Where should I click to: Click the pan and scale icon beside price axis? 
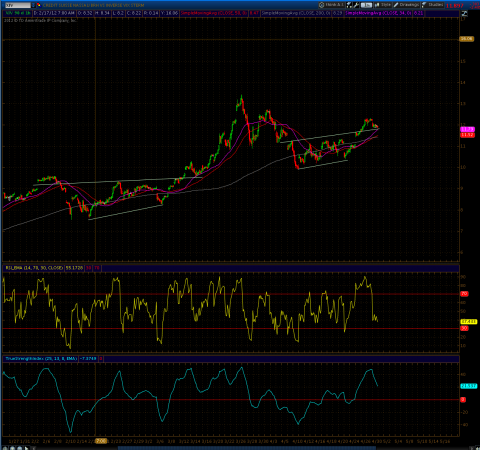click(x=464, y=14)
